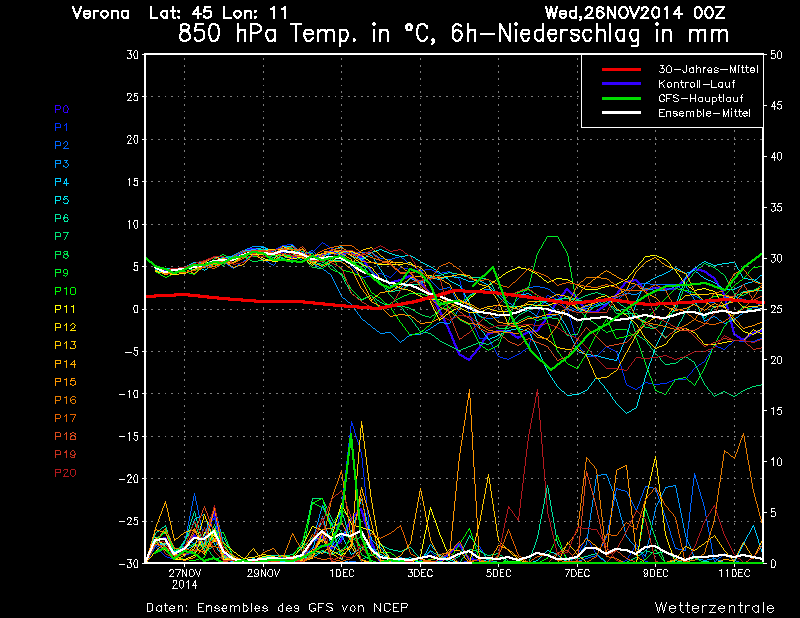Click the 30-Jahres-Mittel legend text
The width and height of the screenshot is (800, 618).
coord(708,69)
